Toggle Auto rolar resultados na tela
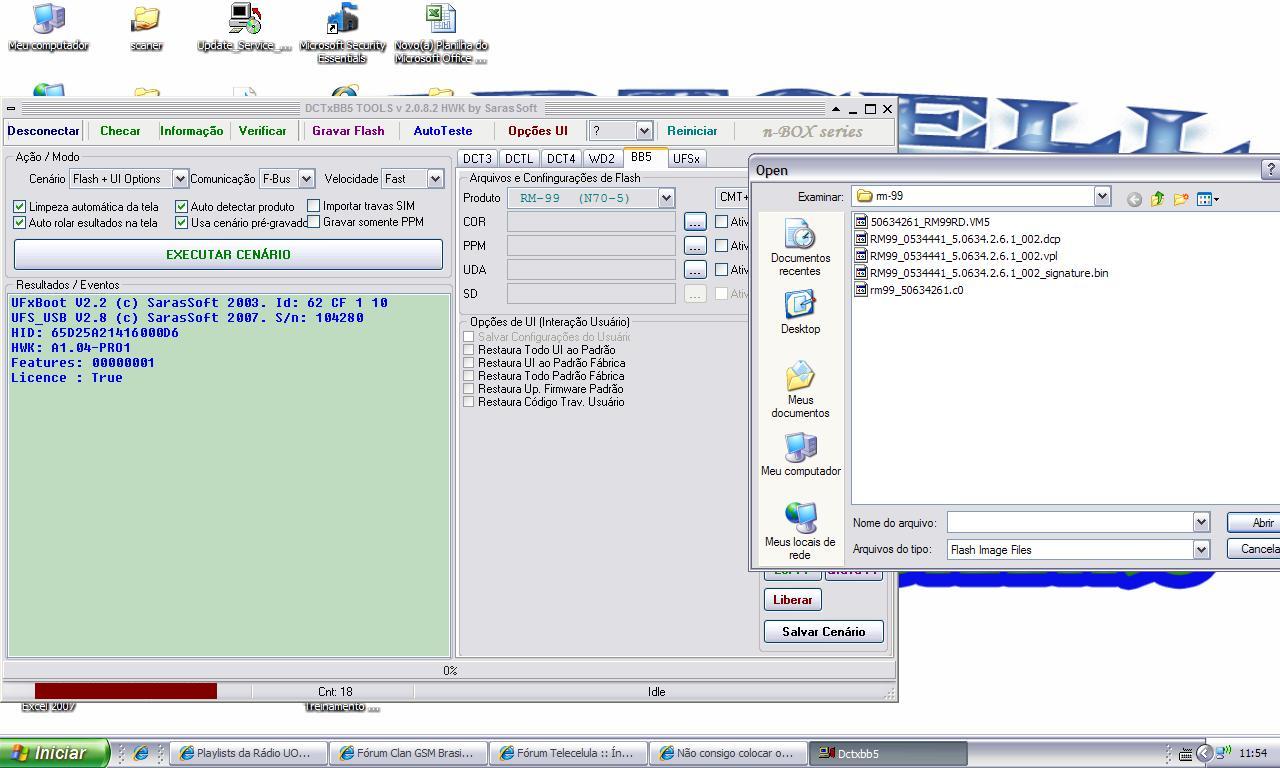 (x=19, y=222)
